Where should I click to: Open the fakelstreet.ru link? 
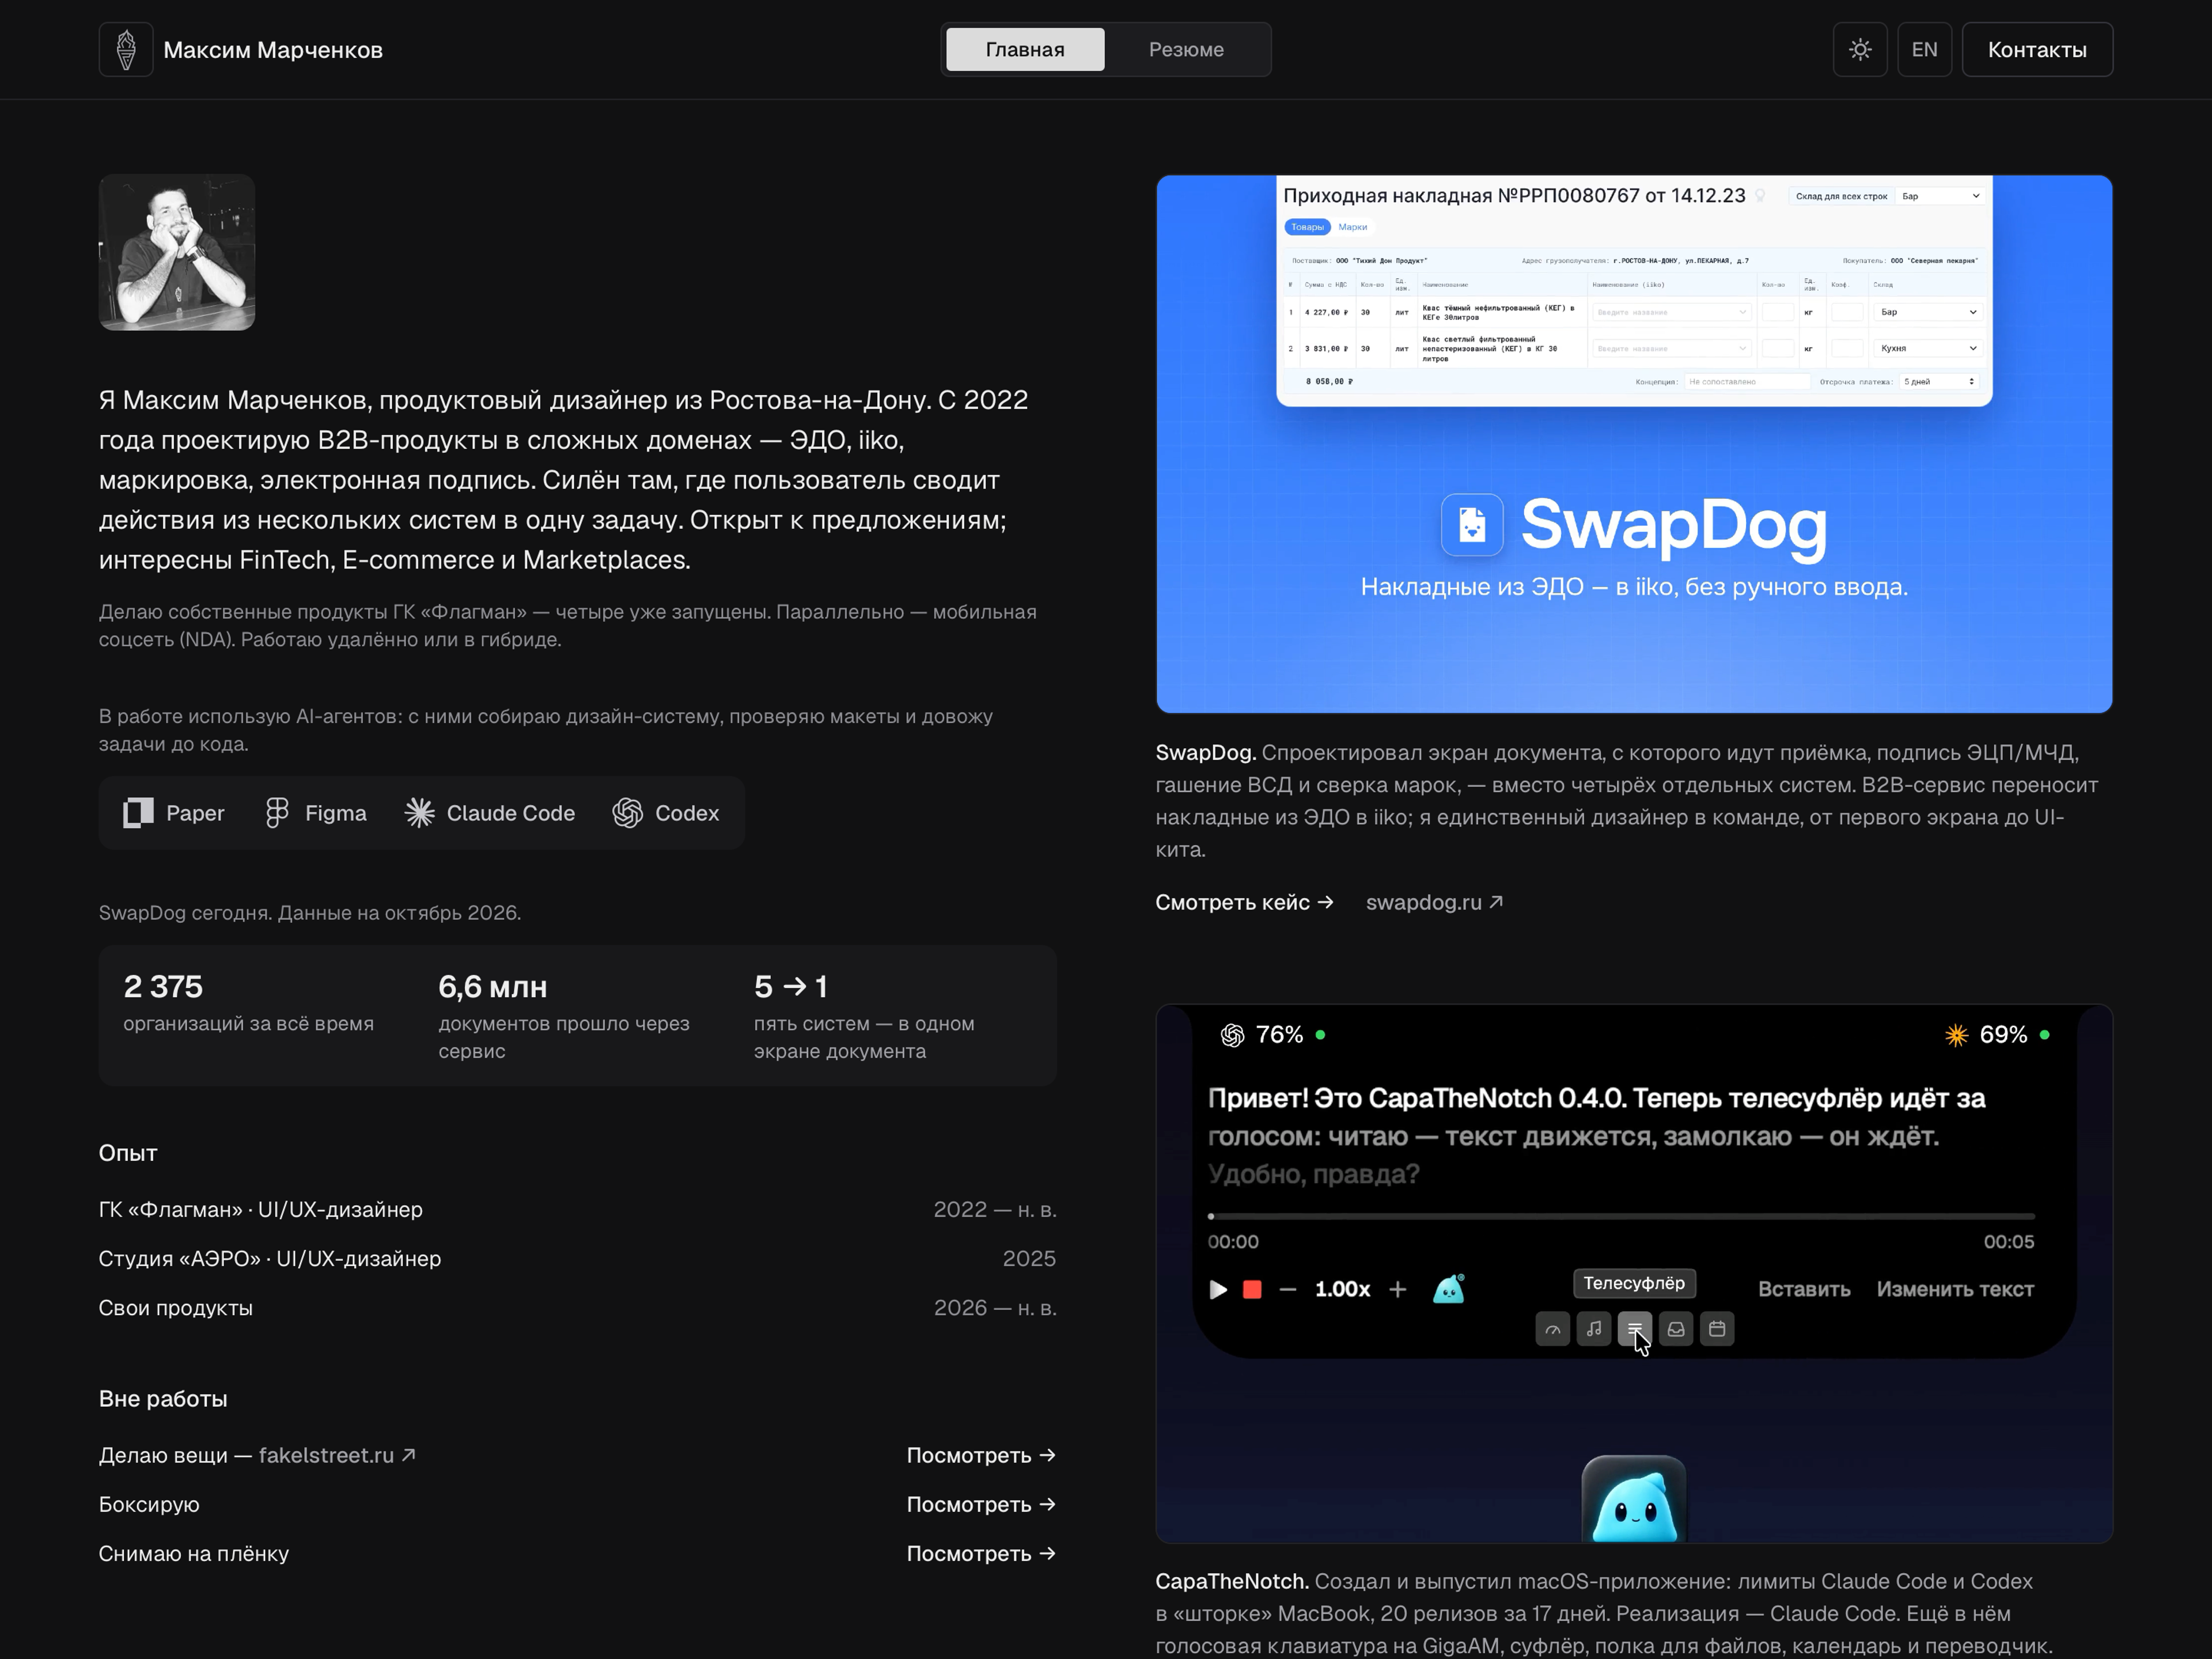[x=337, y=1455]
